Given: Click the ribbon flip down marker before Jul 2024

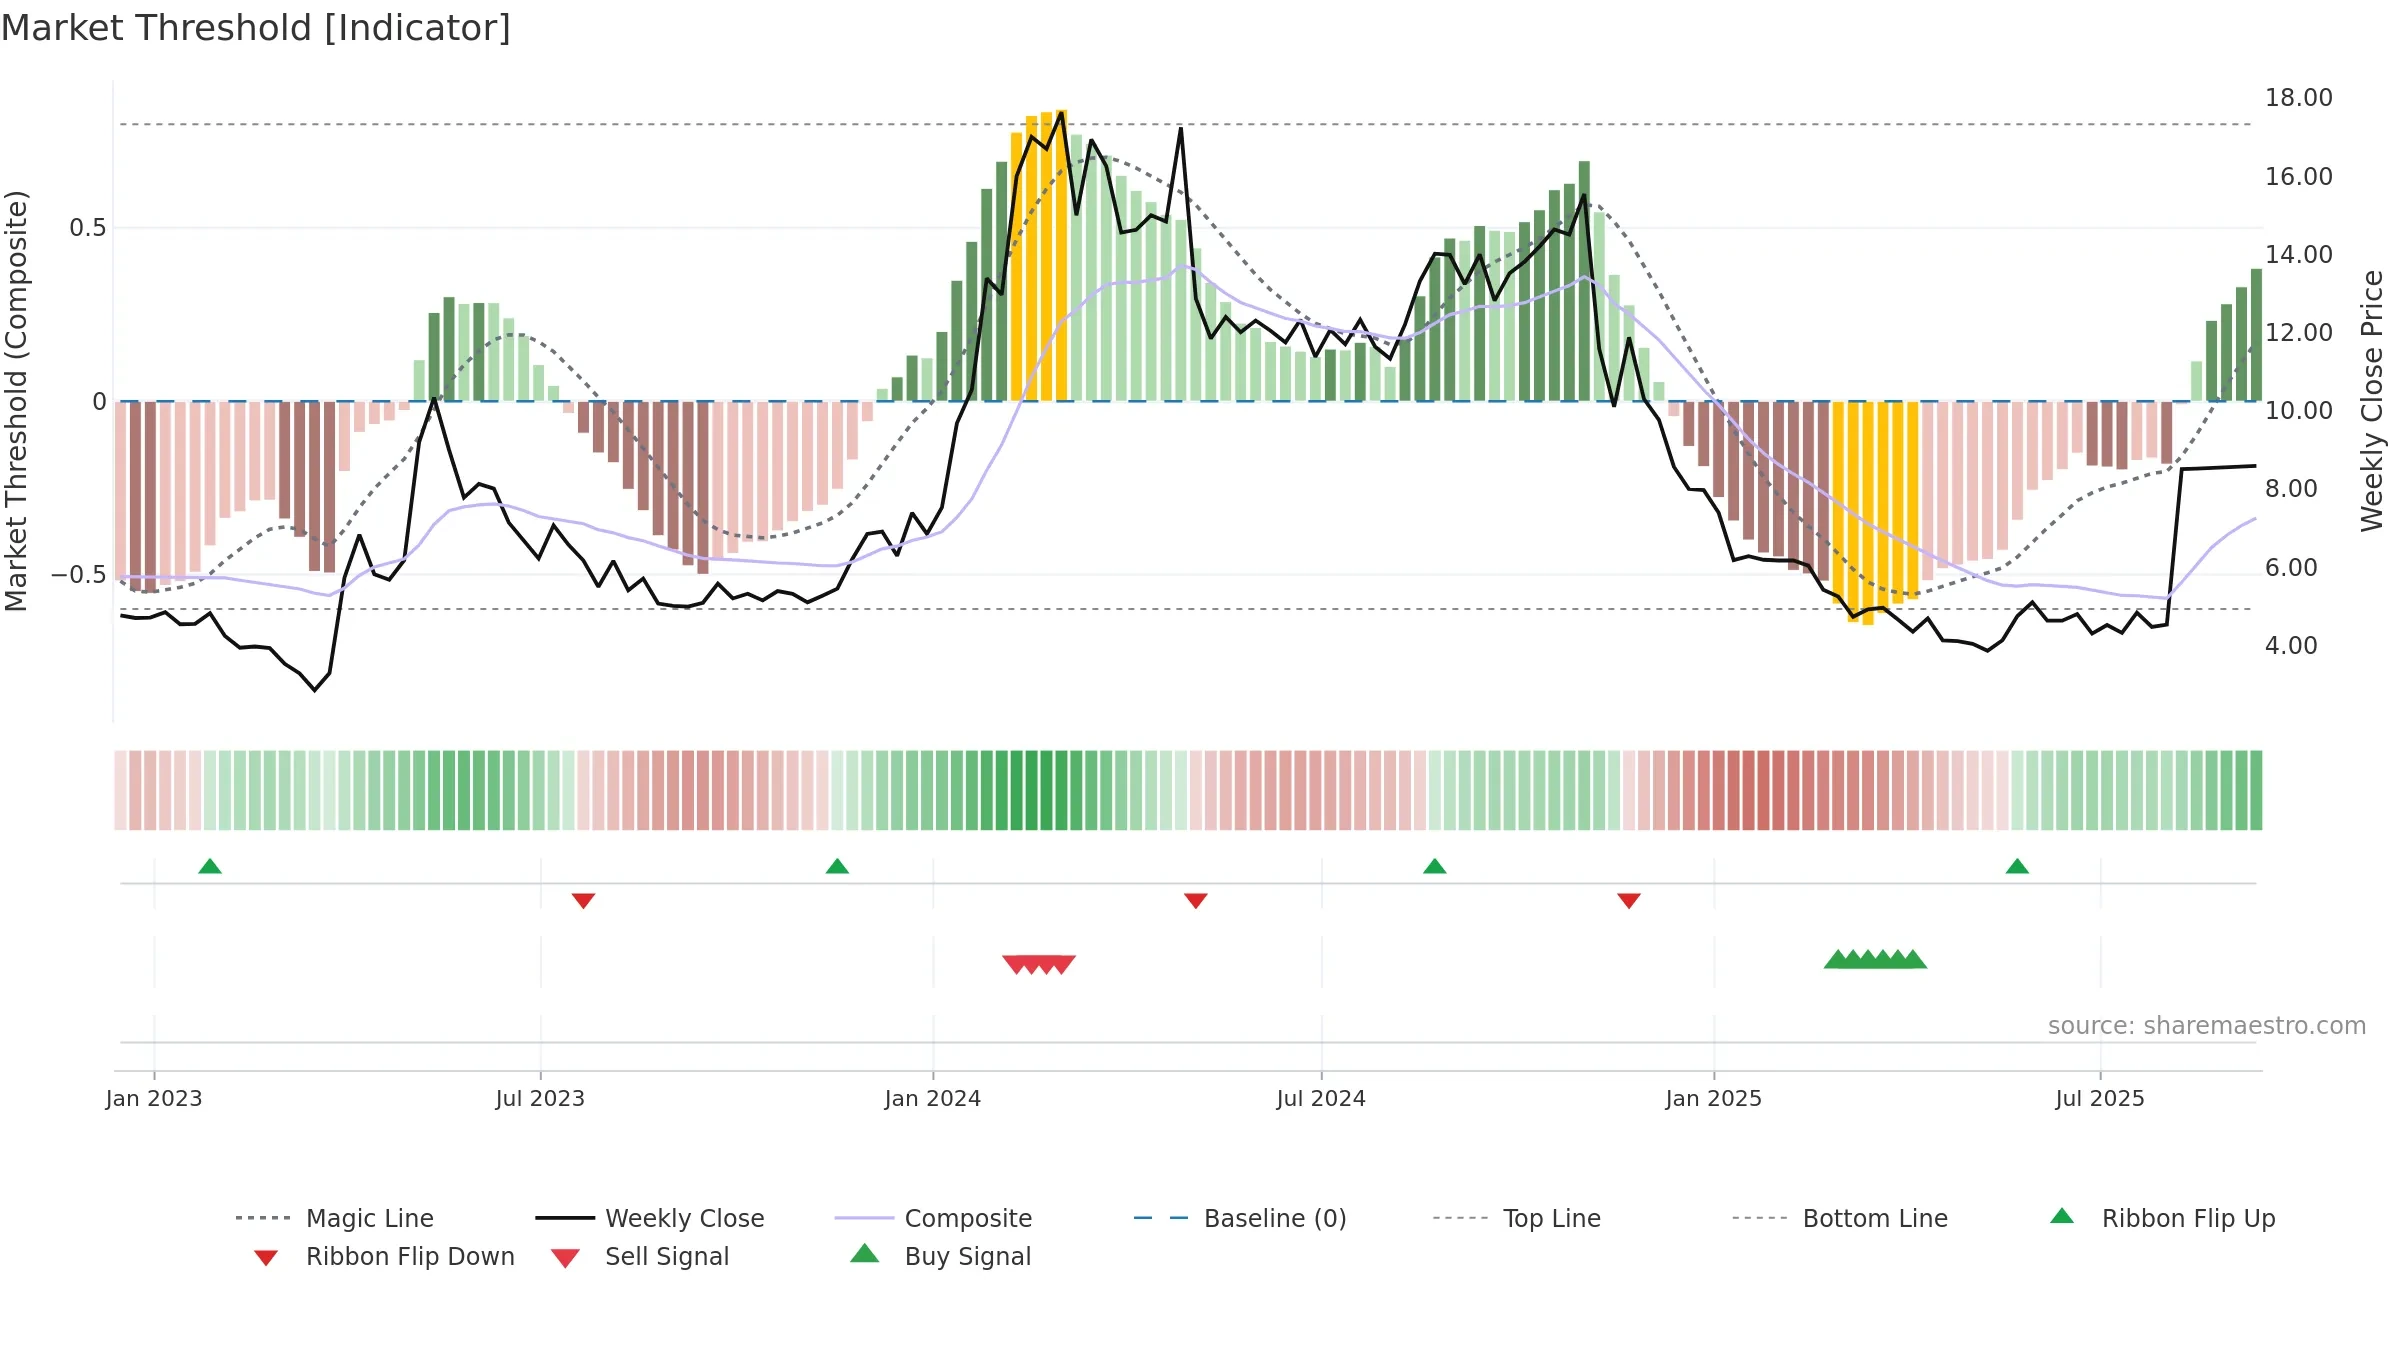Looking at the screenshot, I should tap(1196, 901).
